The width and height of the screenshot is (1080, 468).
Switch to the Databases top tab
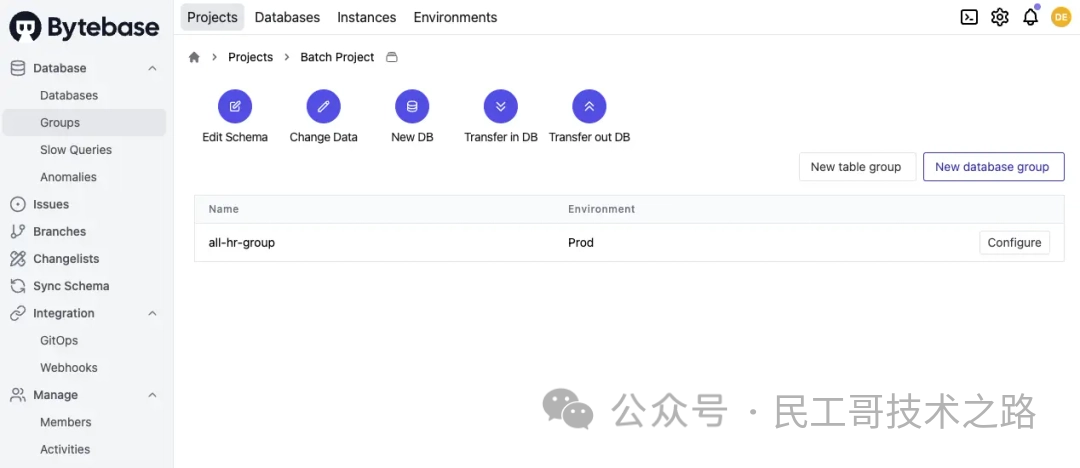pos(287,17)
